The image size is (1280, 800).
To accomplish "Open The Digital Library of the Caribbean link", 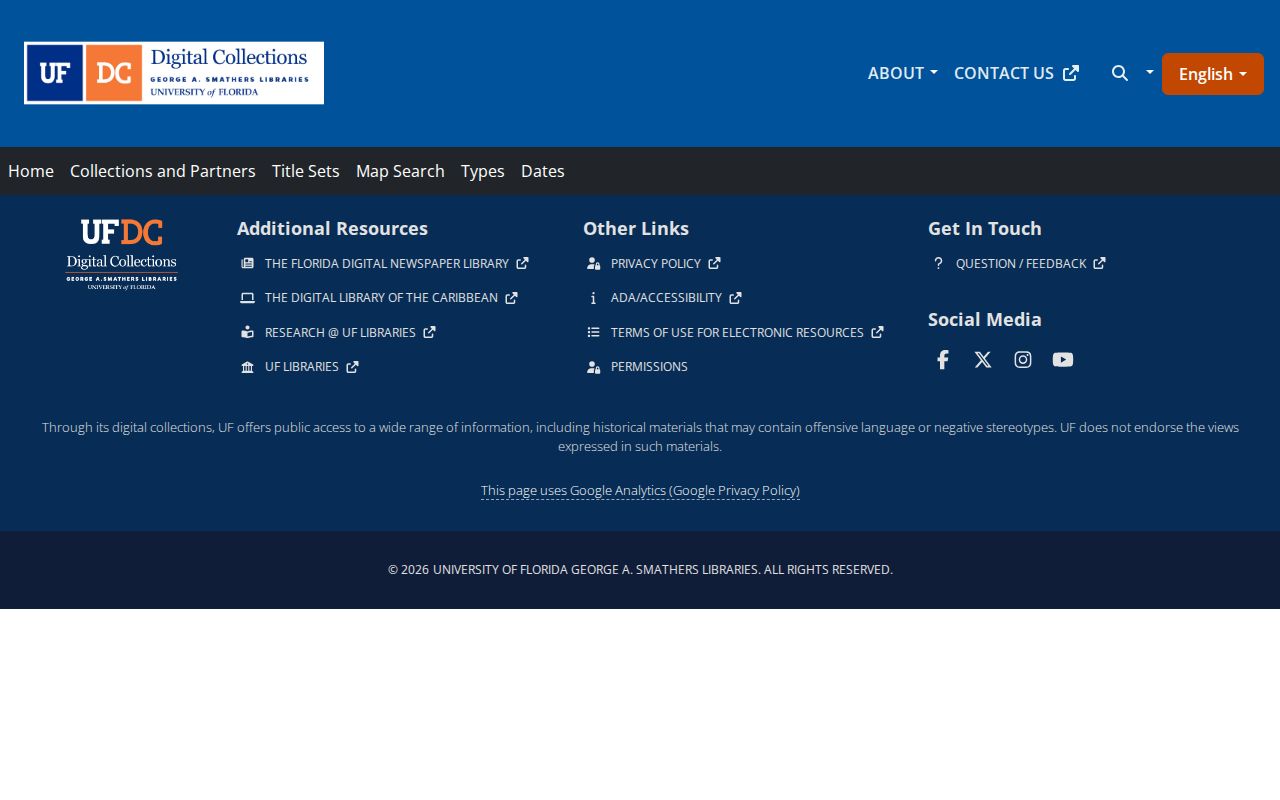I will (x=391, y=298).
